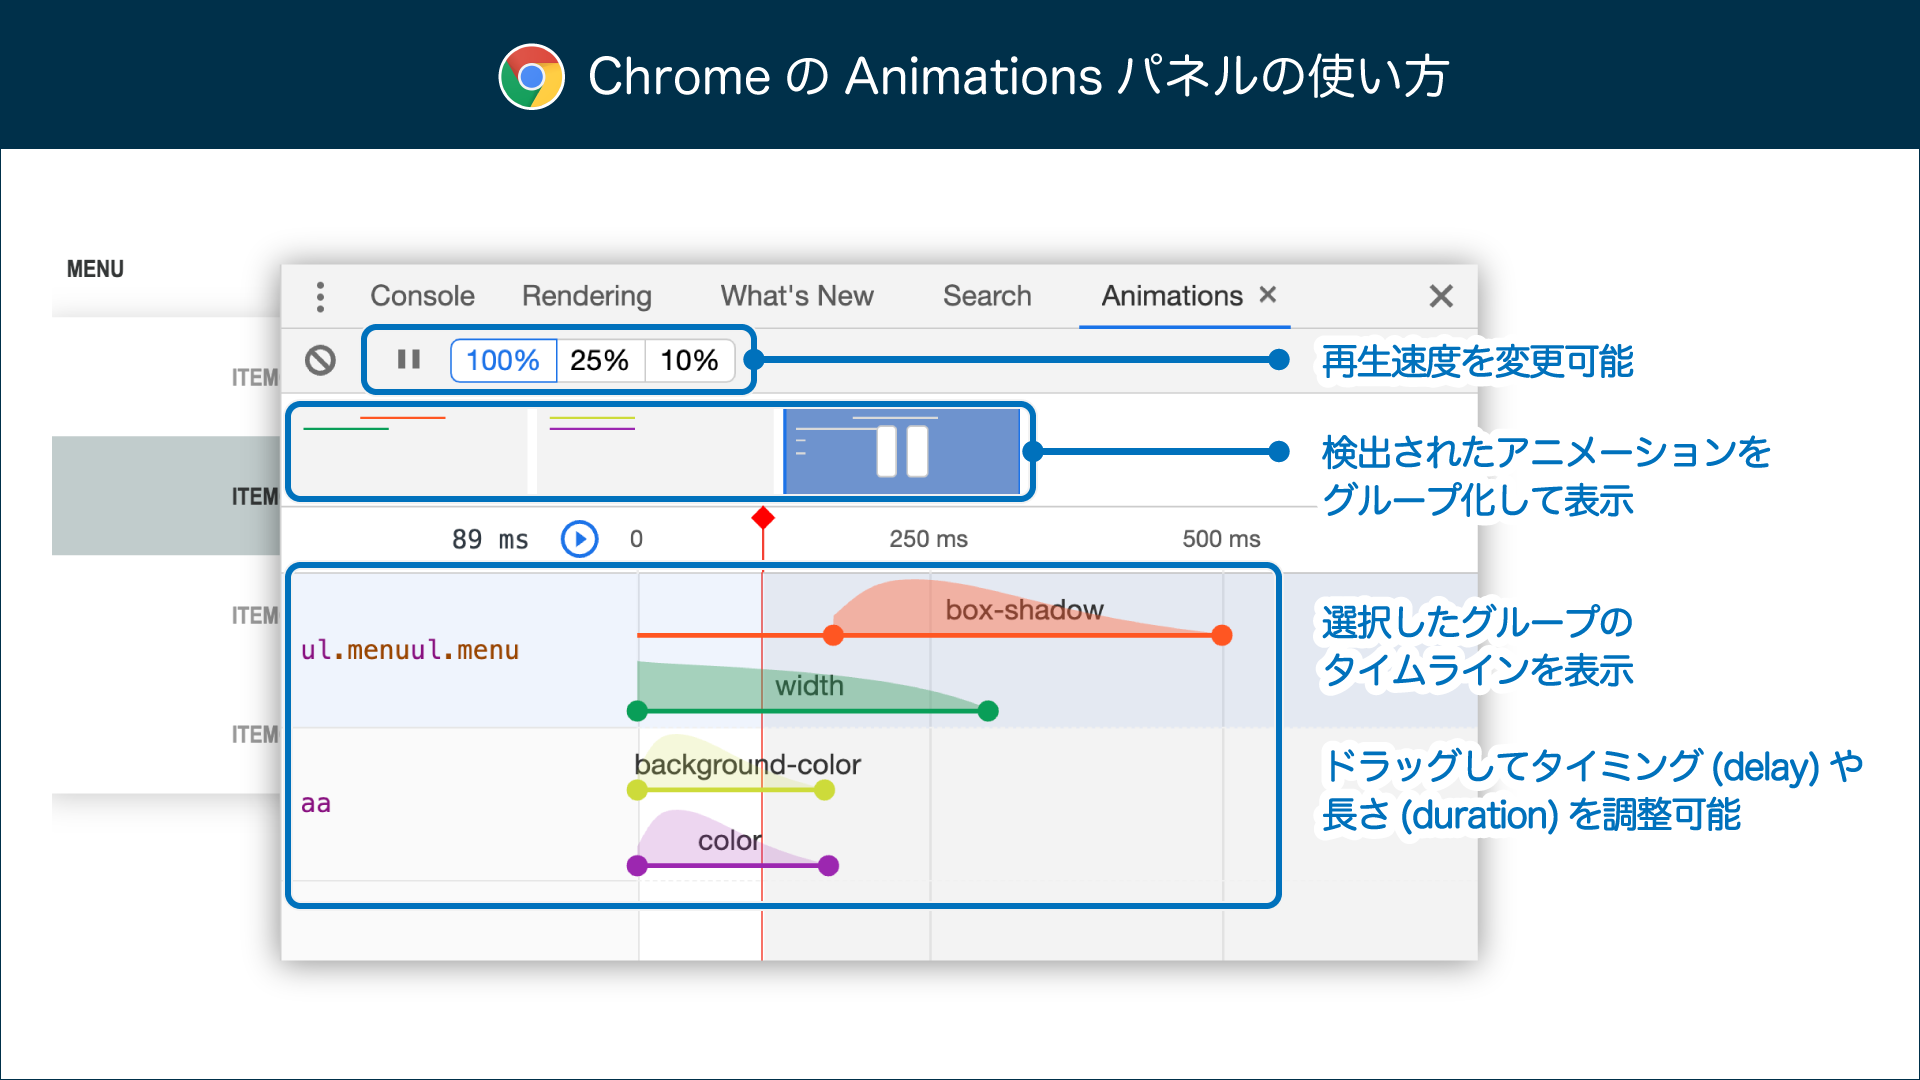Select the Animations tab

[x=1172, y=296]
